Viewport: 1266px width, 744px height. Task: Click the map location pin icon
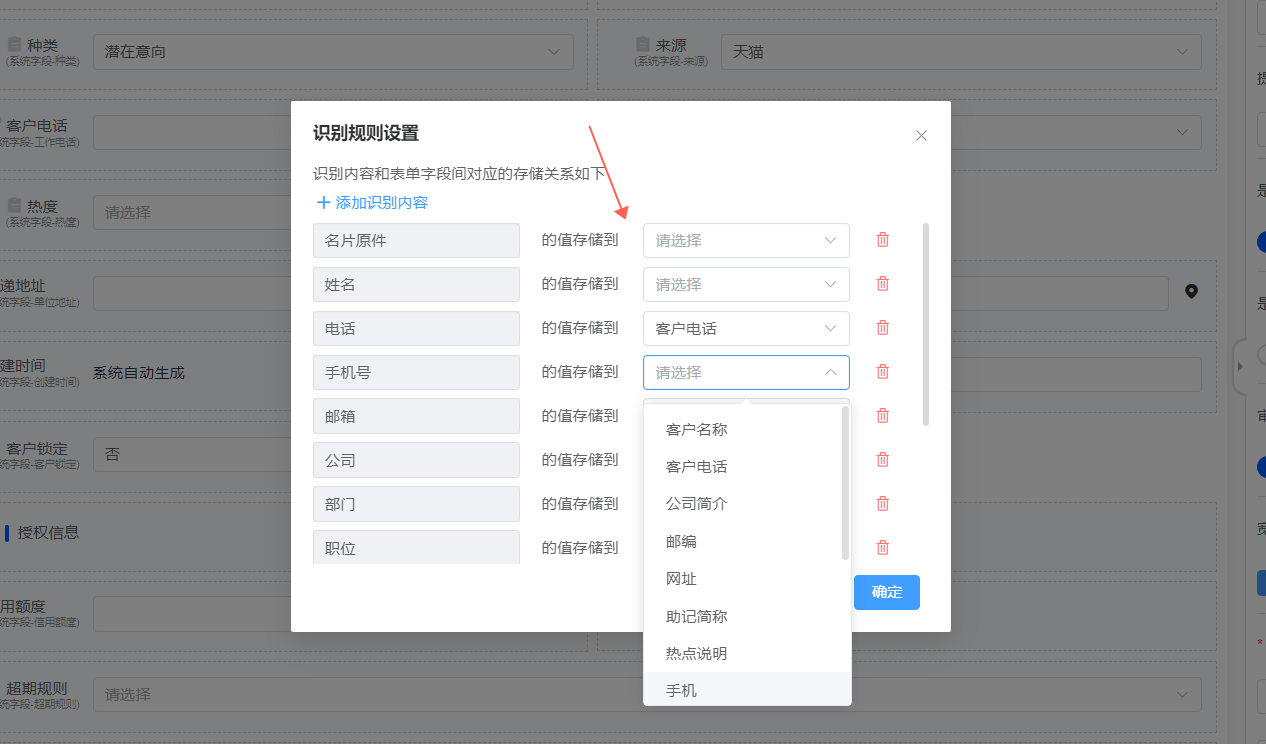coord(1191,291)
